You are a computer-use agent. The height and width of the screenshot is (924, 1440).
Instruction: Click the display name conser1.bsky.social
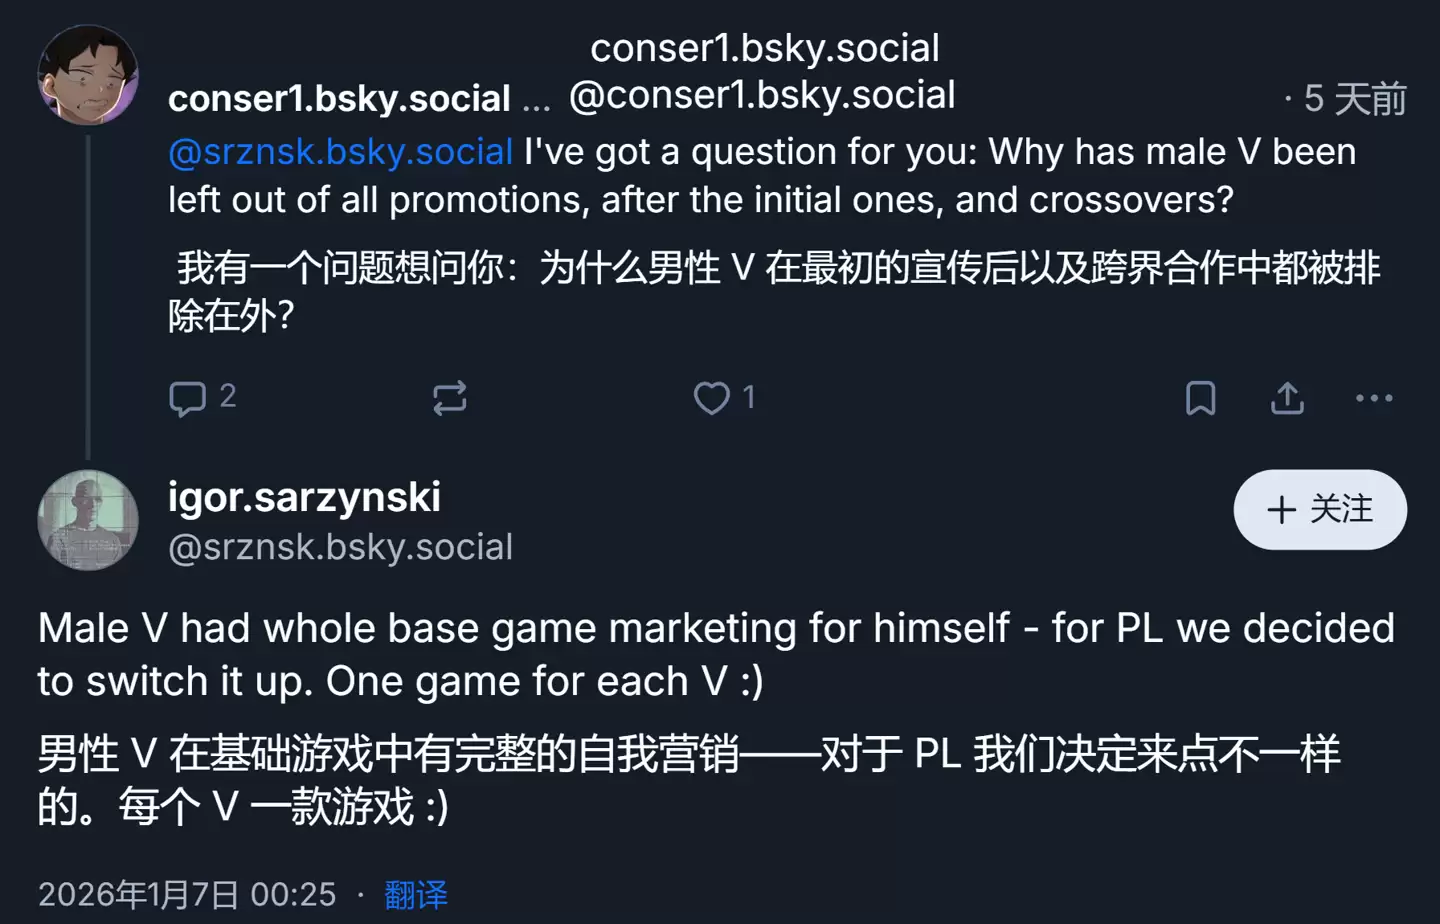click(x=340, y=97)
